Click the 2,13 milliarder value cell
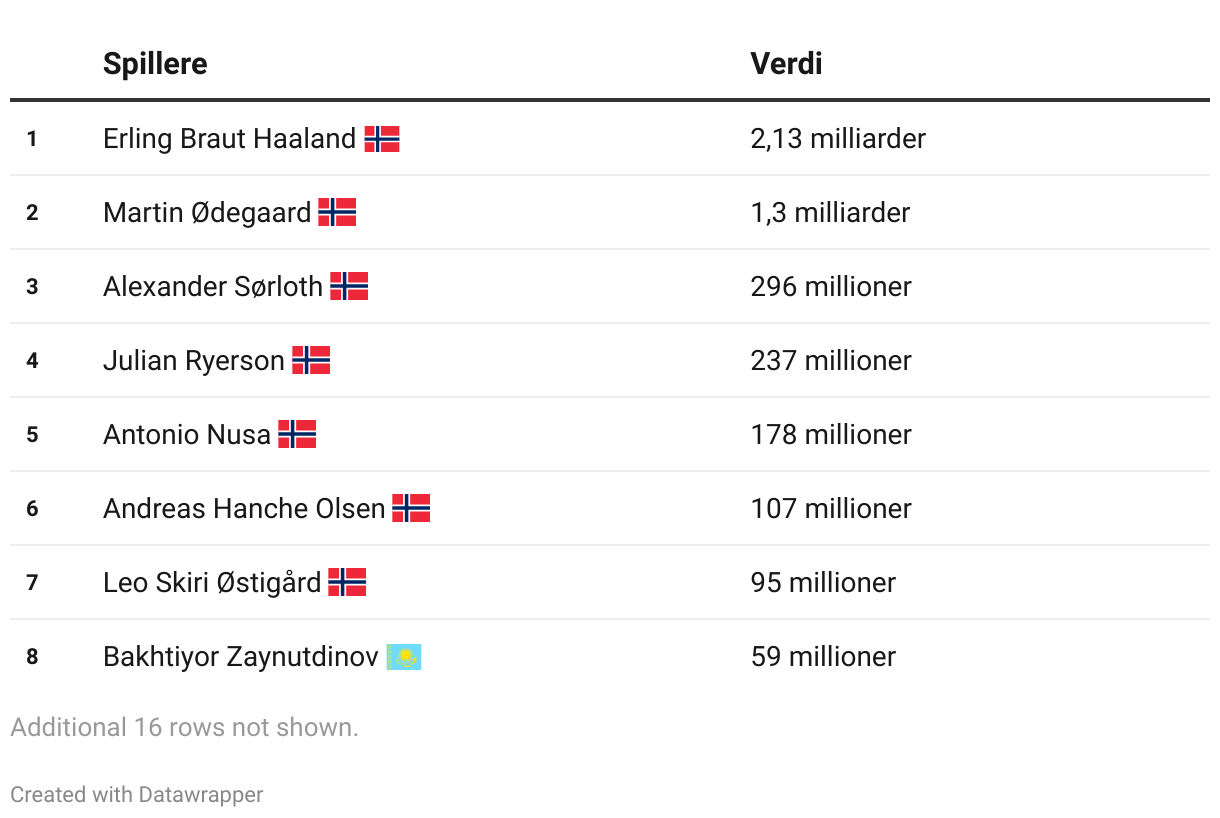 coord(838,139)
